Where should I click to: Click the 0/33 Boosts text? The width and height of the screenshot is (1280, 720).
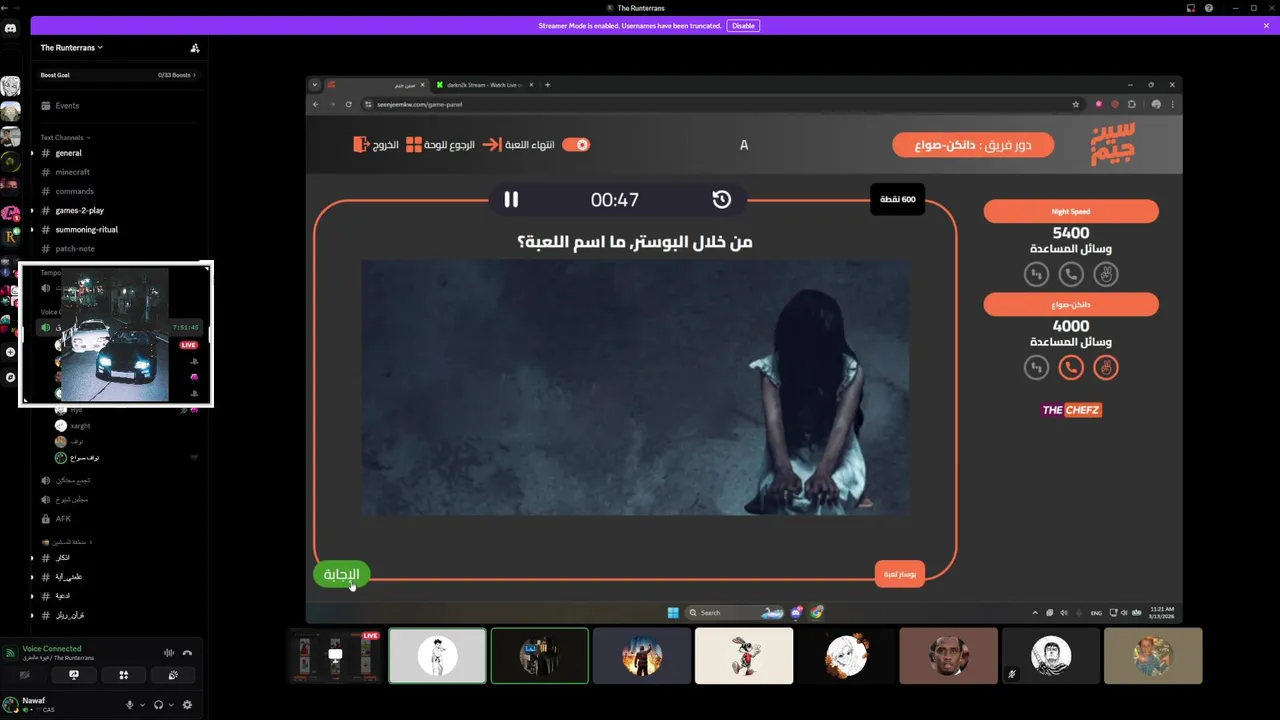tap(175, 75)
